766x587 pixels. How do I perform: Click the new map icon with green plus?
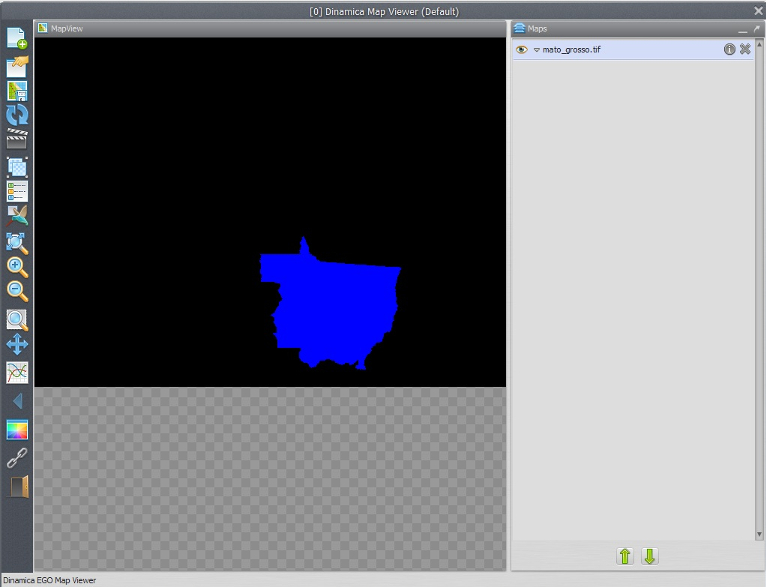(17, 39)
